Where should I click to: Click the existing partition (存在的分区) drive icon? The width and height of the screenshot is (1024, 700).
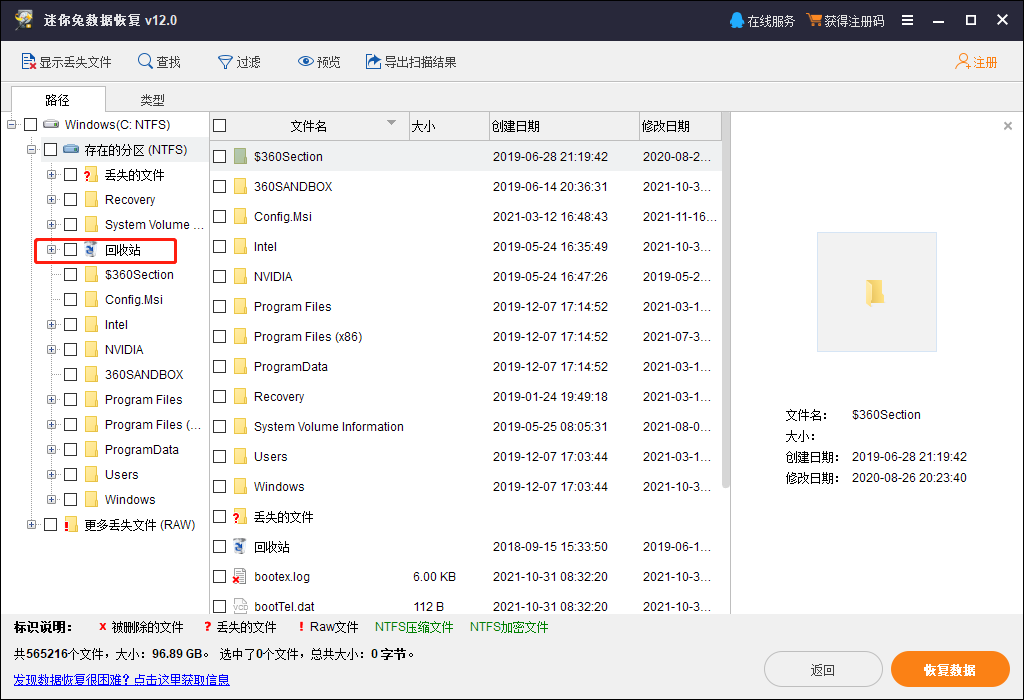point(71,150)
